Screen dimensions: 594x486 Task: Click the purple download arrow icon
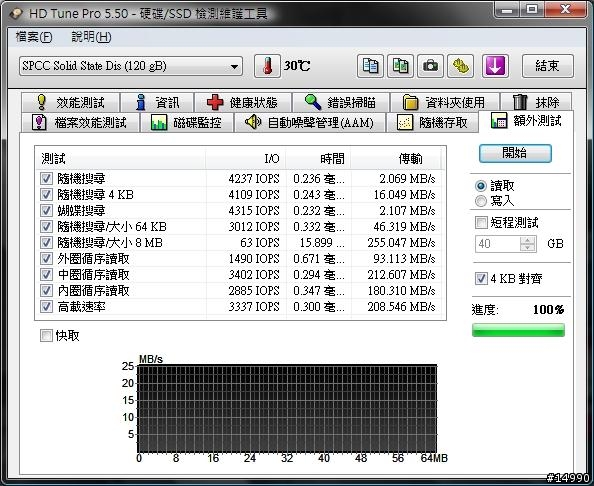pos(495,66)
